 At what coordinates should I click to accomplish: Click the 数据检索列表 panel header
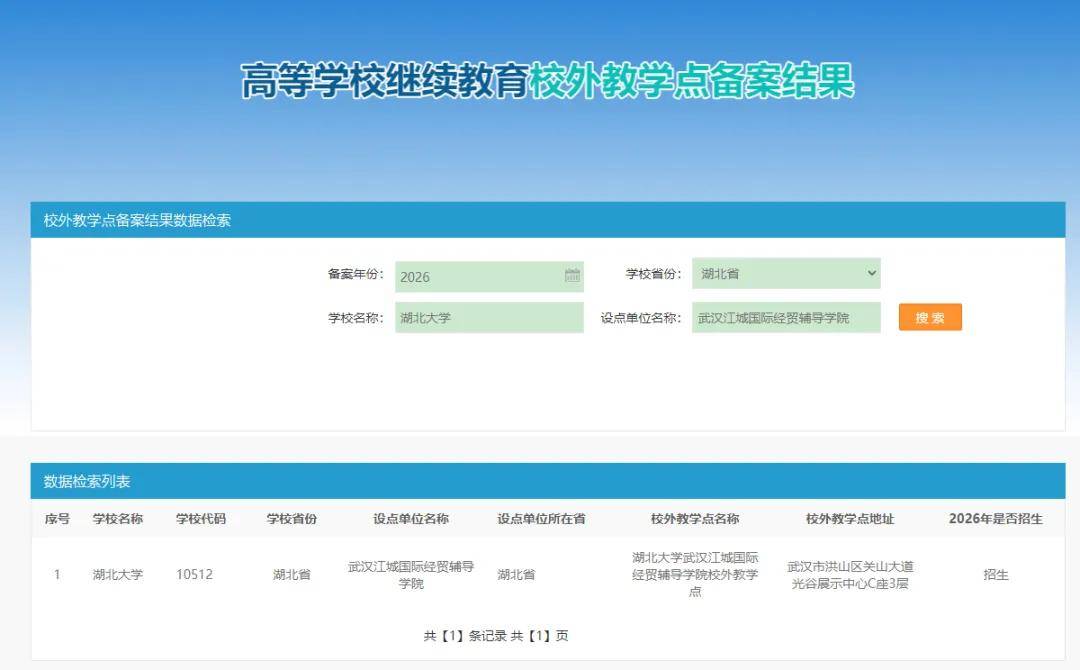[548, 481]
